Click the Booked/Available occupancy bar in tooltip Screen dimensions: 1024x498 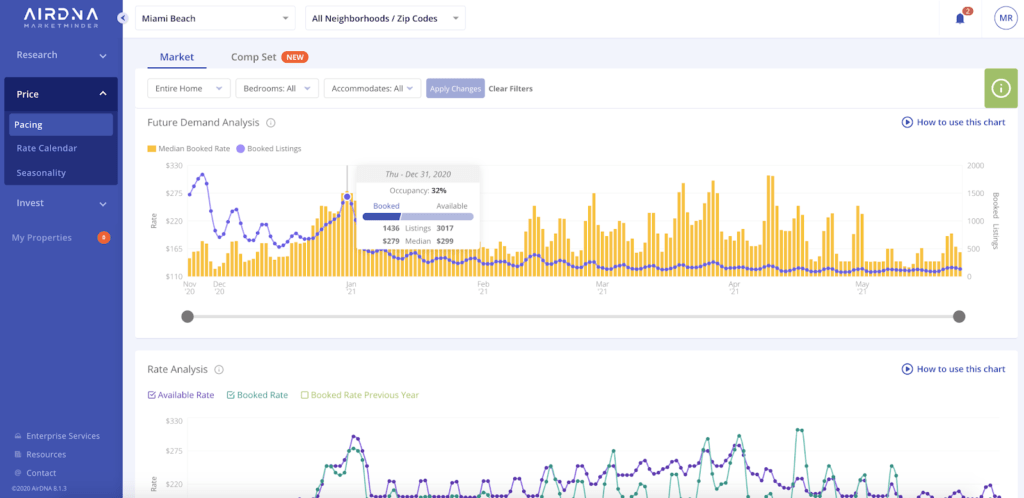tap(418, 216)
